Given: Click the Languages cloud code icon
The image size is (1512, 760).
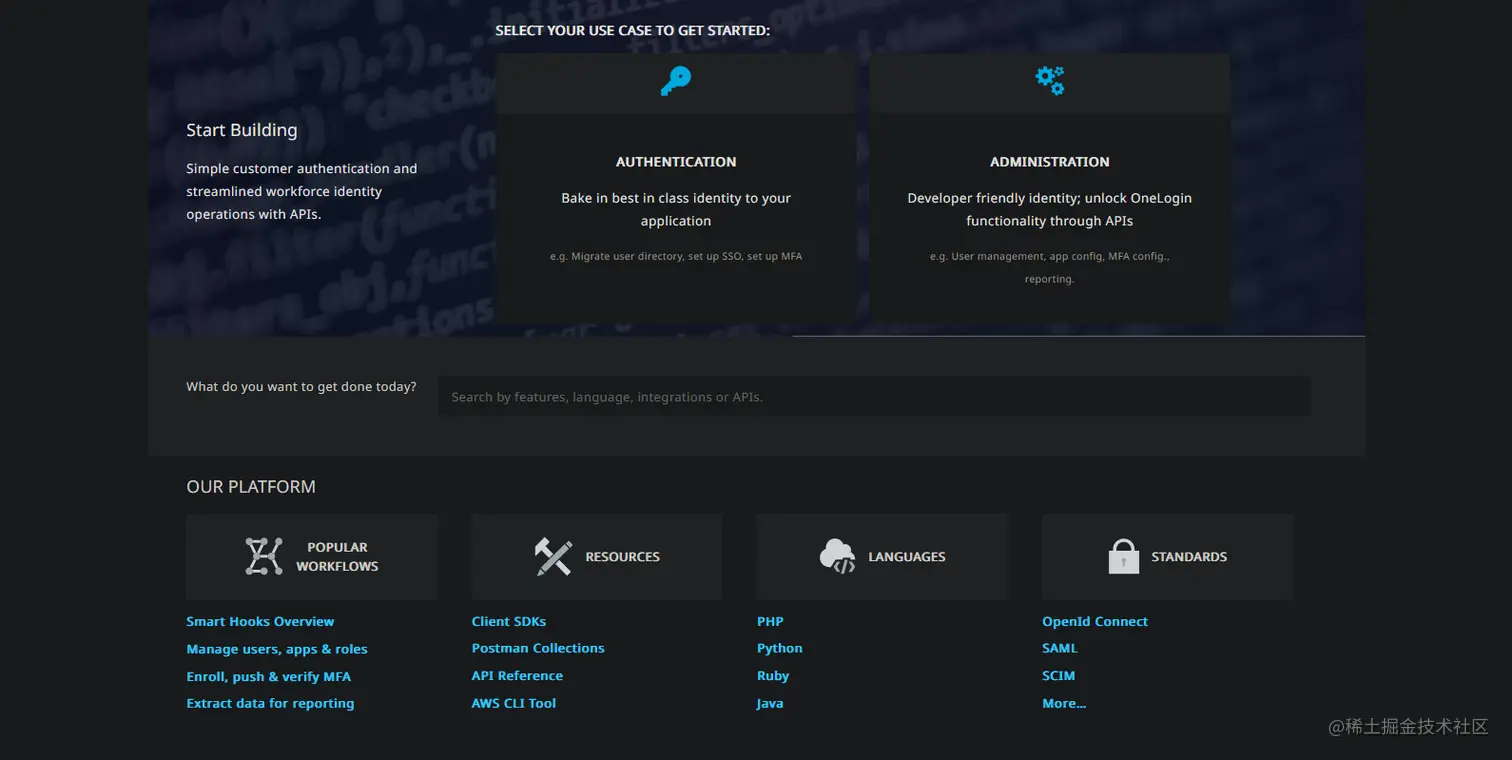Looking at the screenshot, I should click(x=837, y=556).
